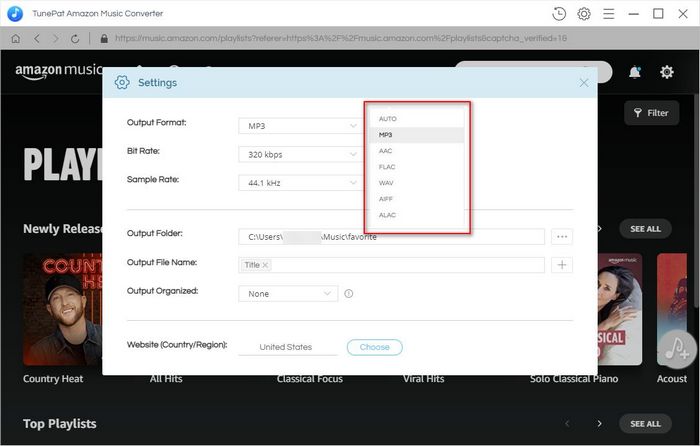Click the Amazon Music search box

(533, 72)
